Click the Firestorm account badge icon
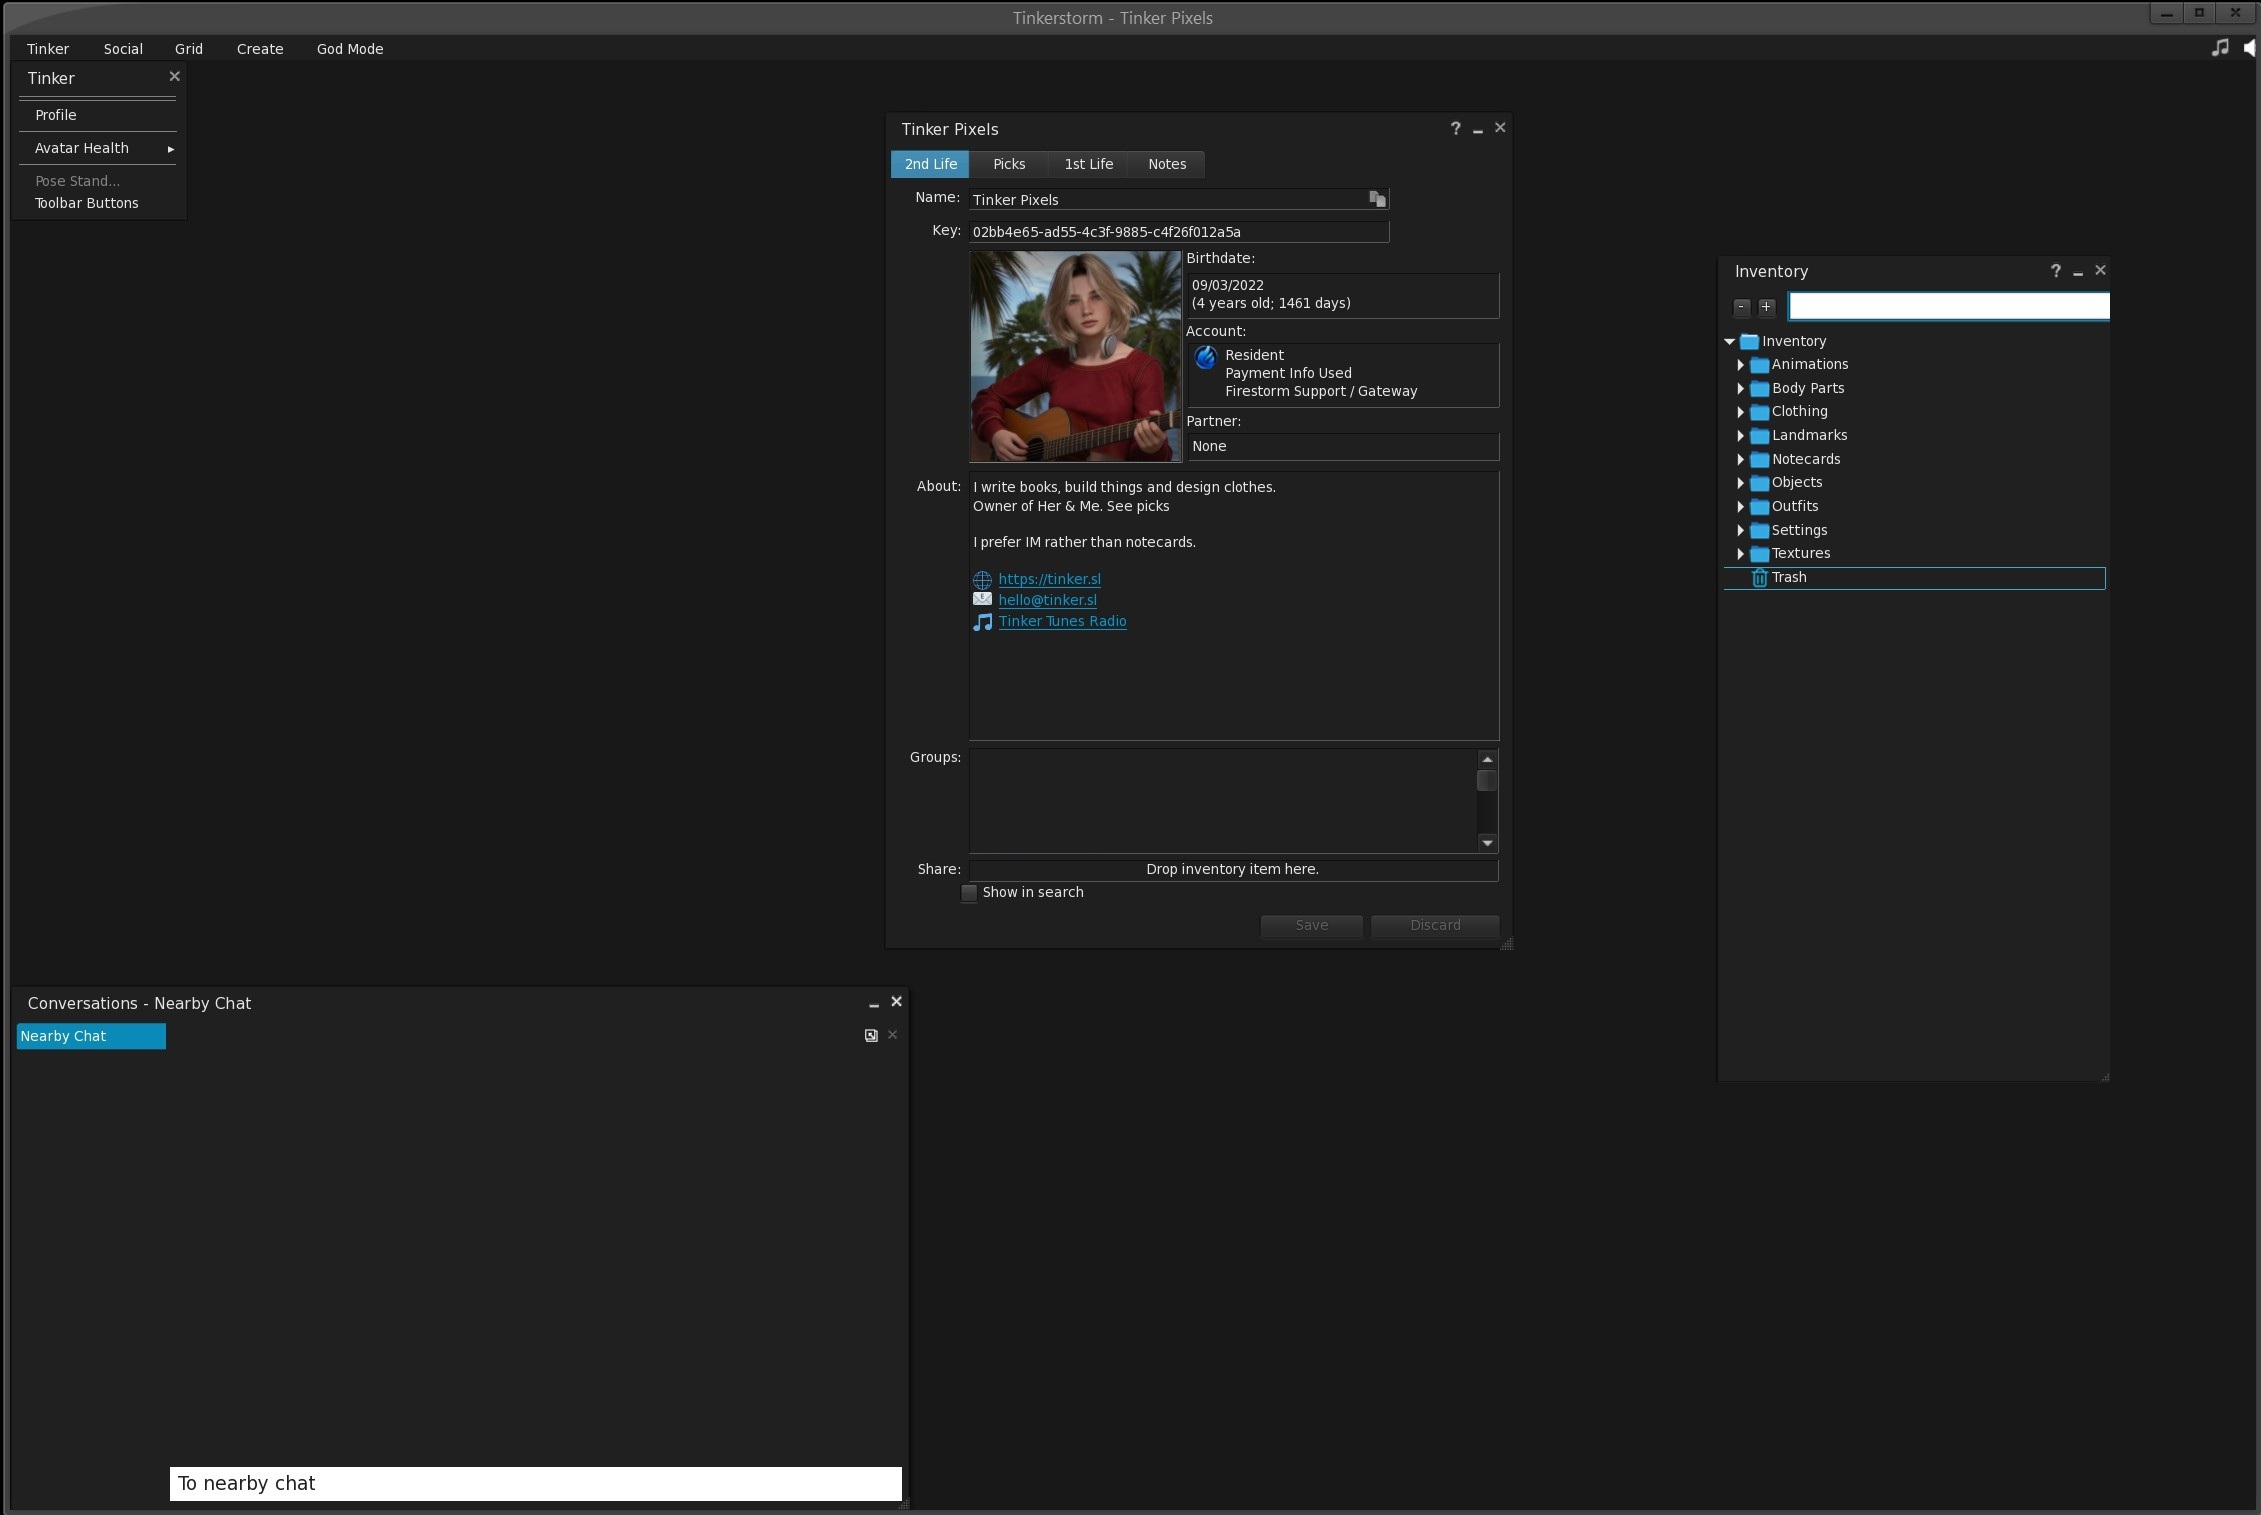Image resolution: width=2261 pixels, height=1515 pixels. [1205, 357]
